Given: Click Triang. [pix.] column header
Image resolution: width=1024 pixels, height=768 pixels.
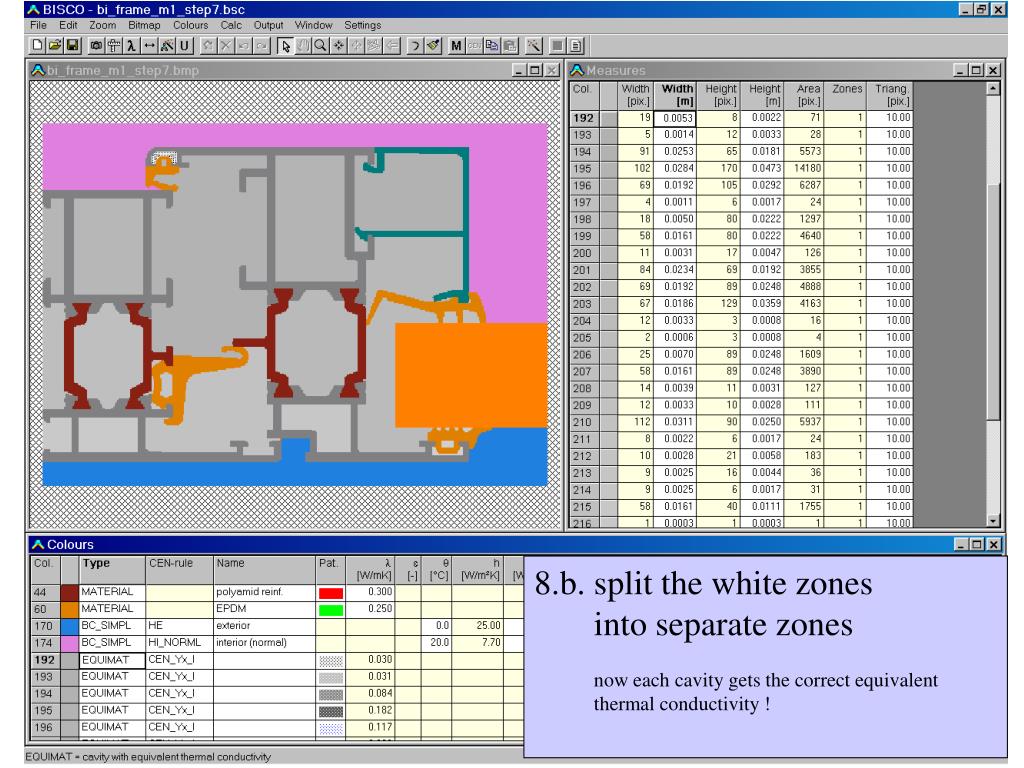Looking at the screenshot, I should pyautogui.click(x=891, y=95).
